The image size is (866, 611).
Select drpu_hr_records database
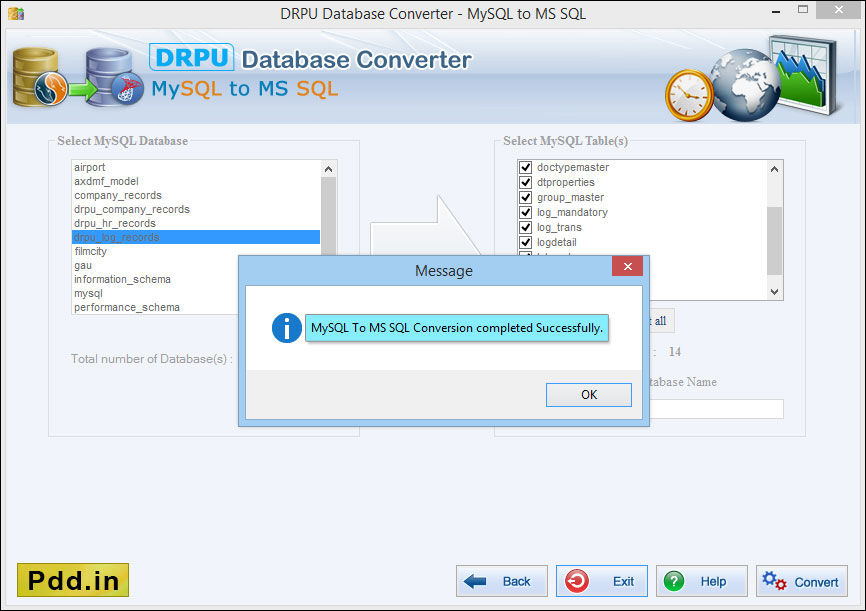[x=196, y=223]
